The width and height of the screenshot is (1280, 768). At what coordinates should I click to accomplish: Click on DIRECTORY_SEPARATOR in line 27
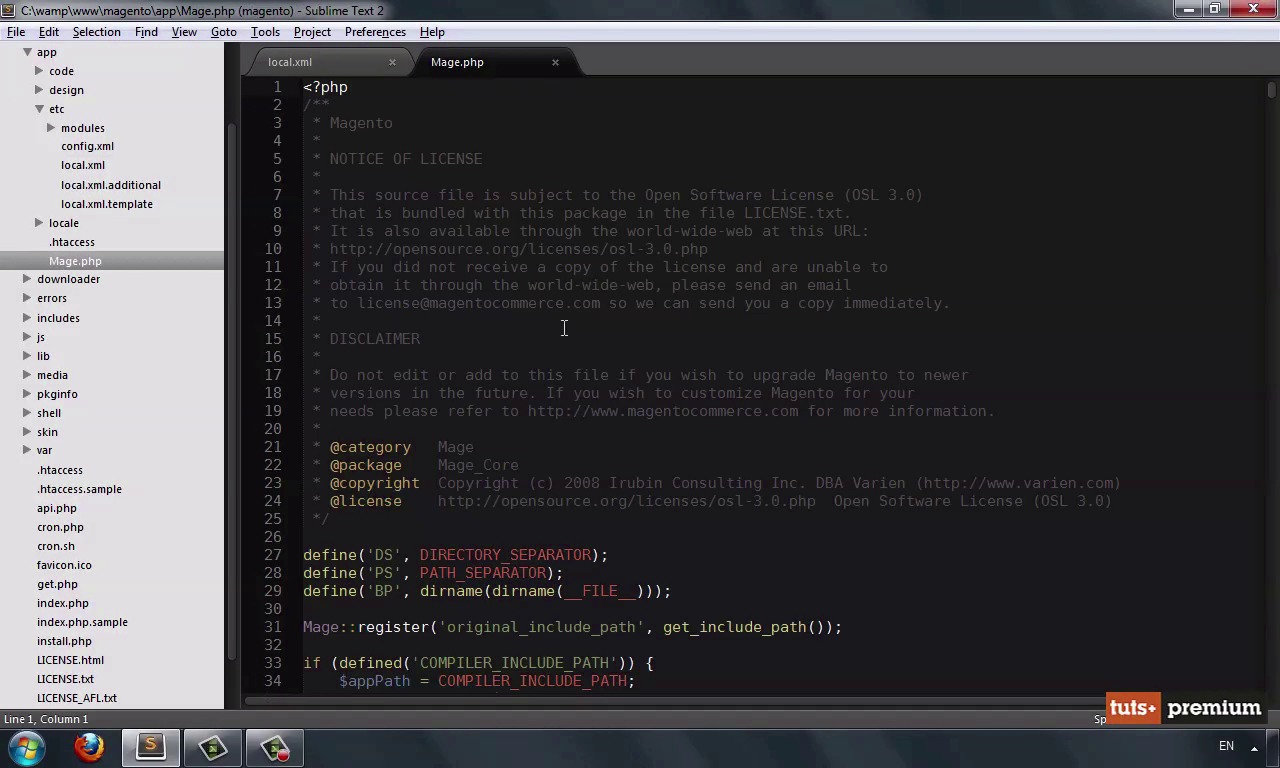[505, 555]
